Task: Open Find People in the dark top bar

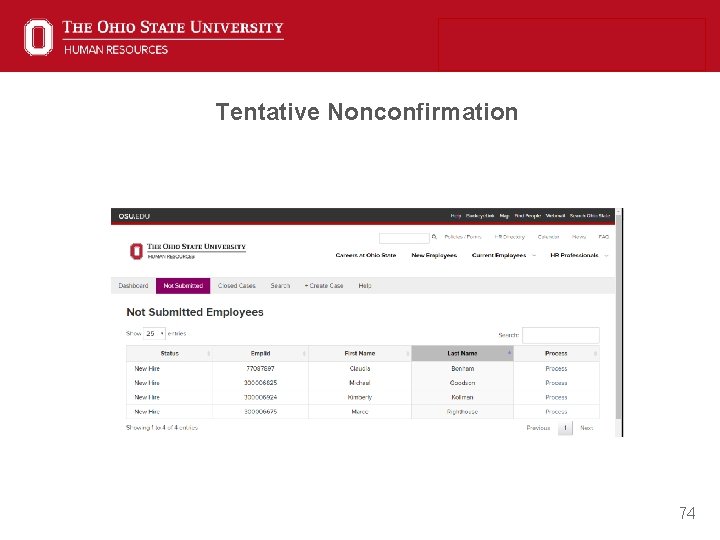Action: pyautogui.click(x=527, y=215)
